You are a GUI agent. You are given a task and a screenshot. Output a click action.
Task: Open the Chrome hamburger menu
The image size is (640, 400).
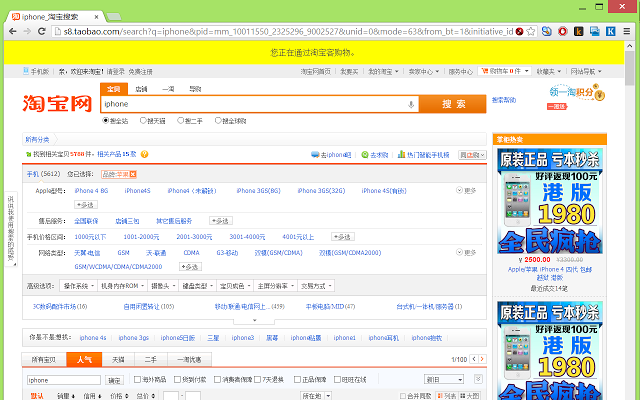[x=627, y=31]
